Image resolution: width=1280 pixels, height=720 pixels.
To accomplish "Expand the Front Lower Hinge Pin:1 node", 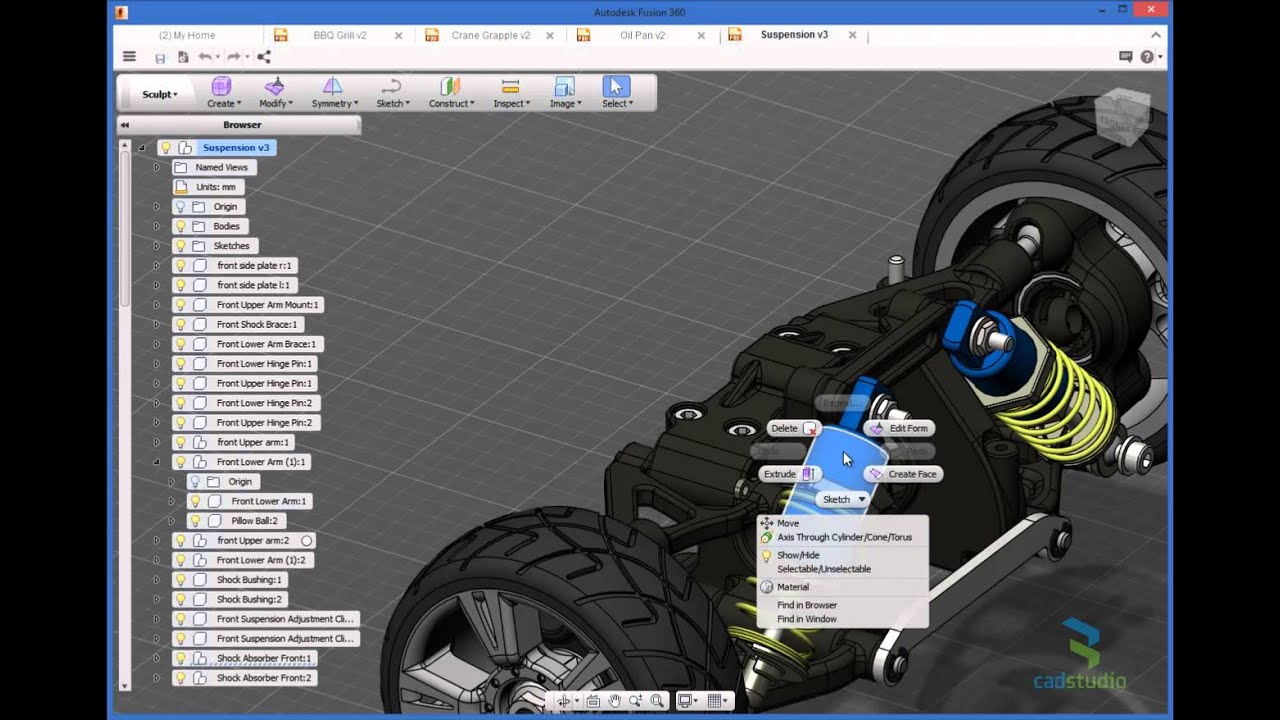I will [156, 364].
